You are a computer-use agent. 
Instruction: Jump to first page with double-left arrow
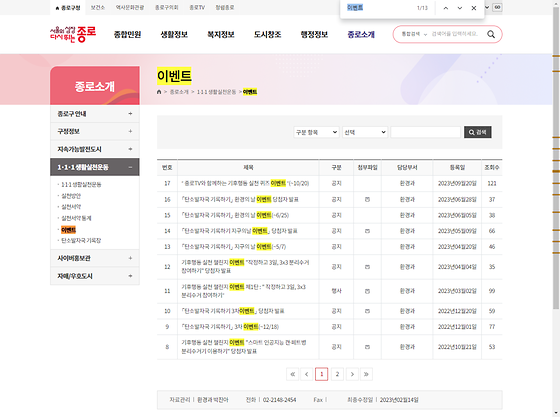click(x=292, y=374)
